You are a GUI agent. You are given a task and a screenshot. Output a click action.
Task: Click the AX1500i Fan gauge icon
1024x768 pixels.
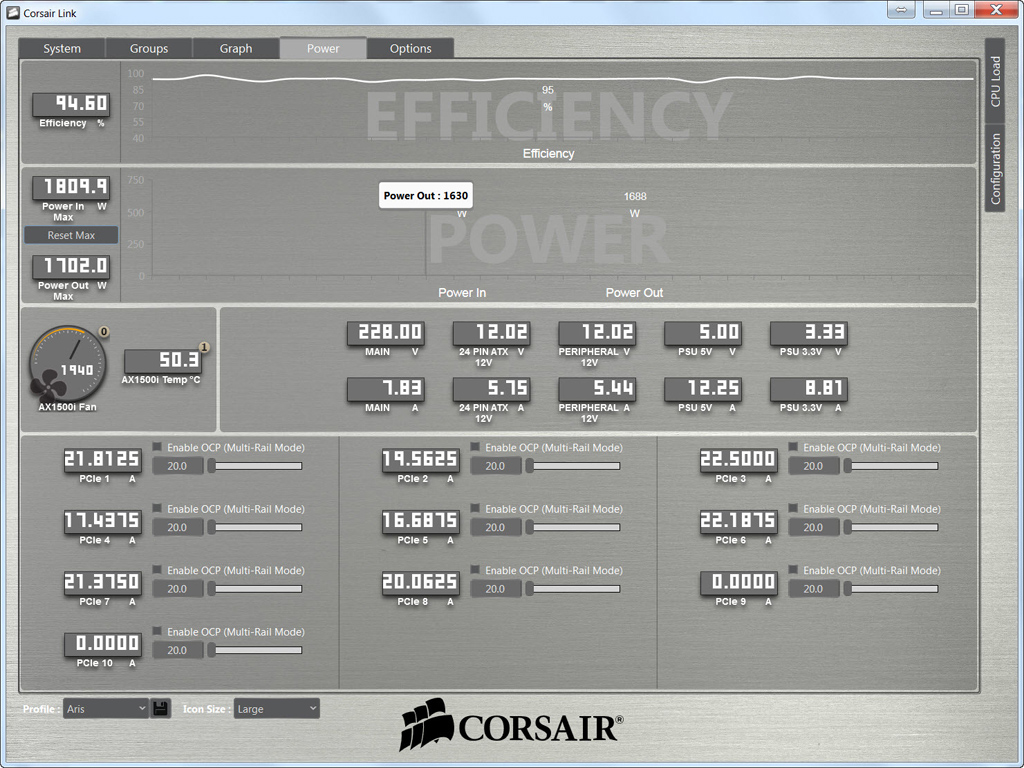tap(67, 364)
